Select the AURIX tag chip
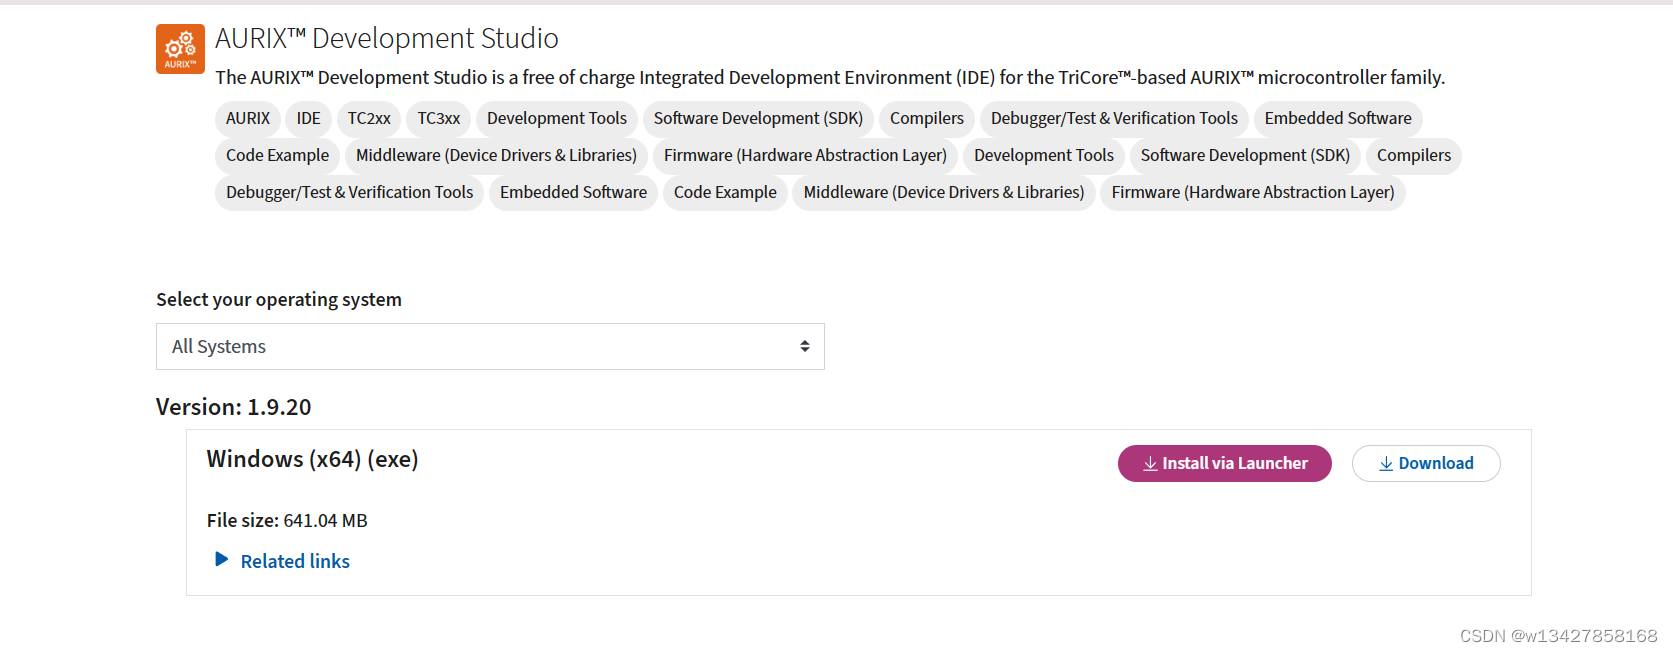 (x=248, y=118)
